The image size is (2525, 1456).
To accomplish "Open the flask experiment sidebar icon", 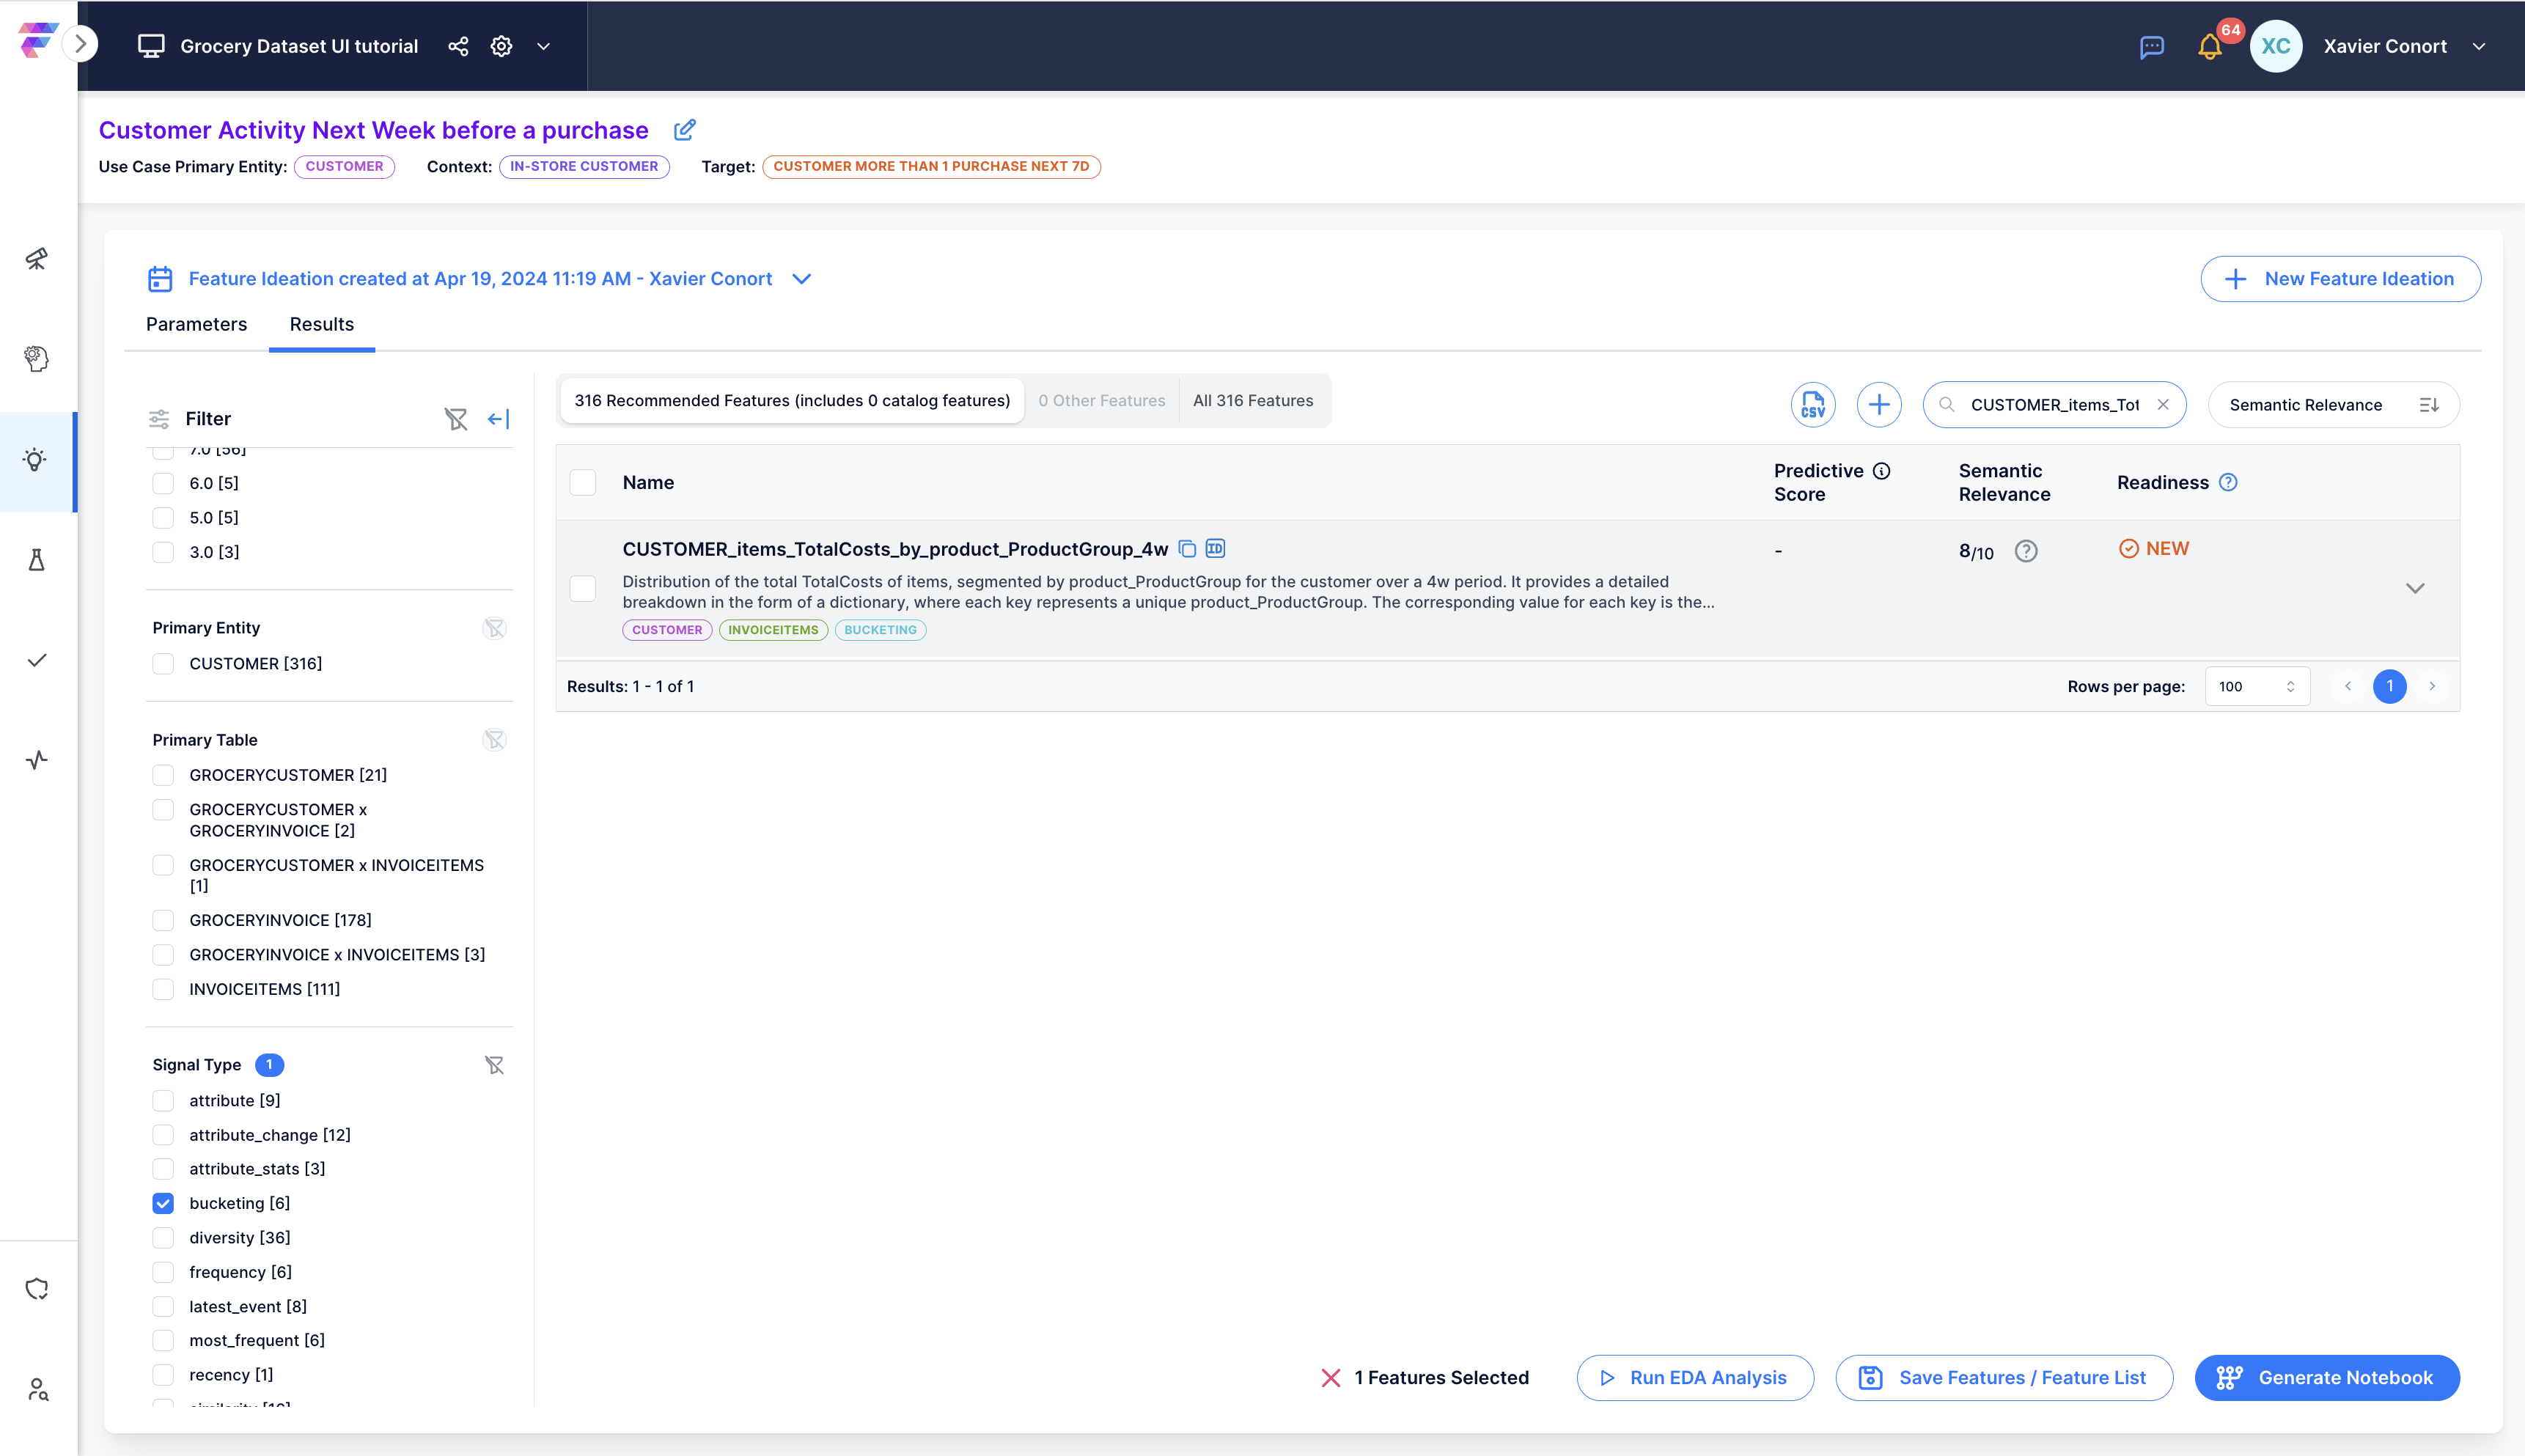I will point(37,560).
